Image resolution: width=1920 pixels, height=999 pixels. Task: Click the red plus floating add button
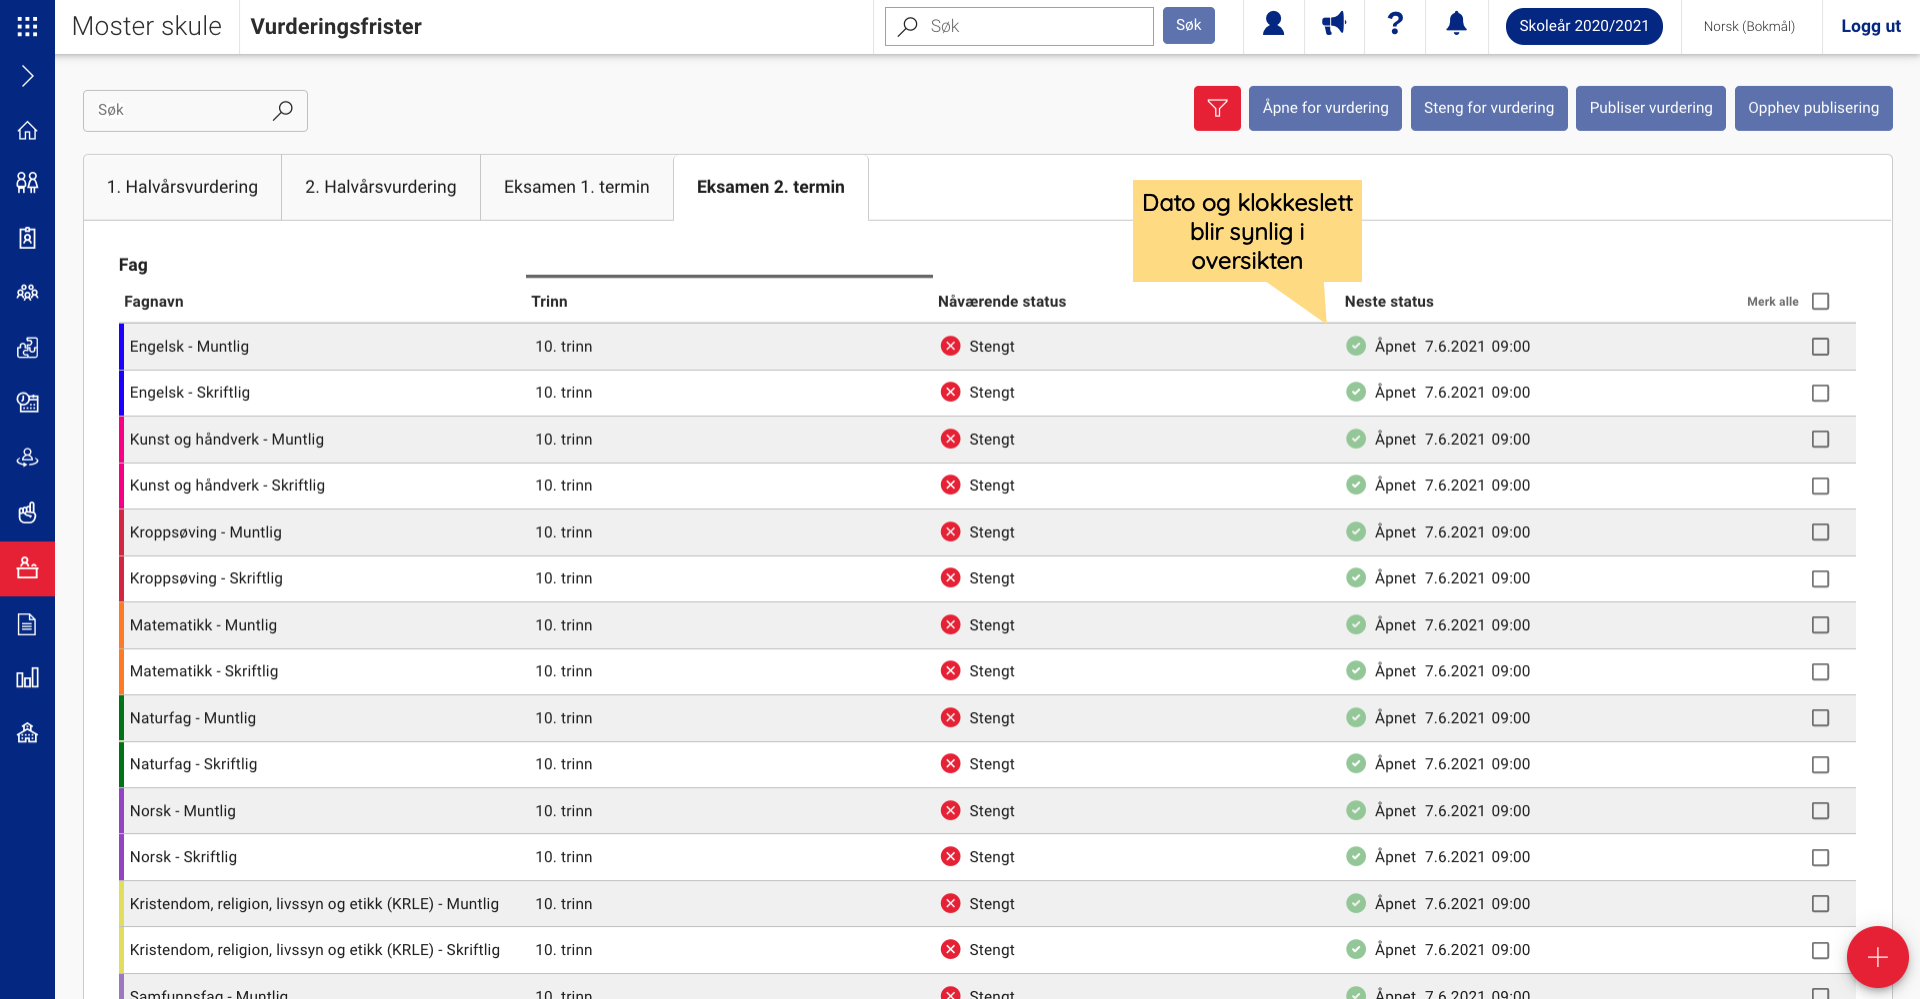[x=1877, y=957]
